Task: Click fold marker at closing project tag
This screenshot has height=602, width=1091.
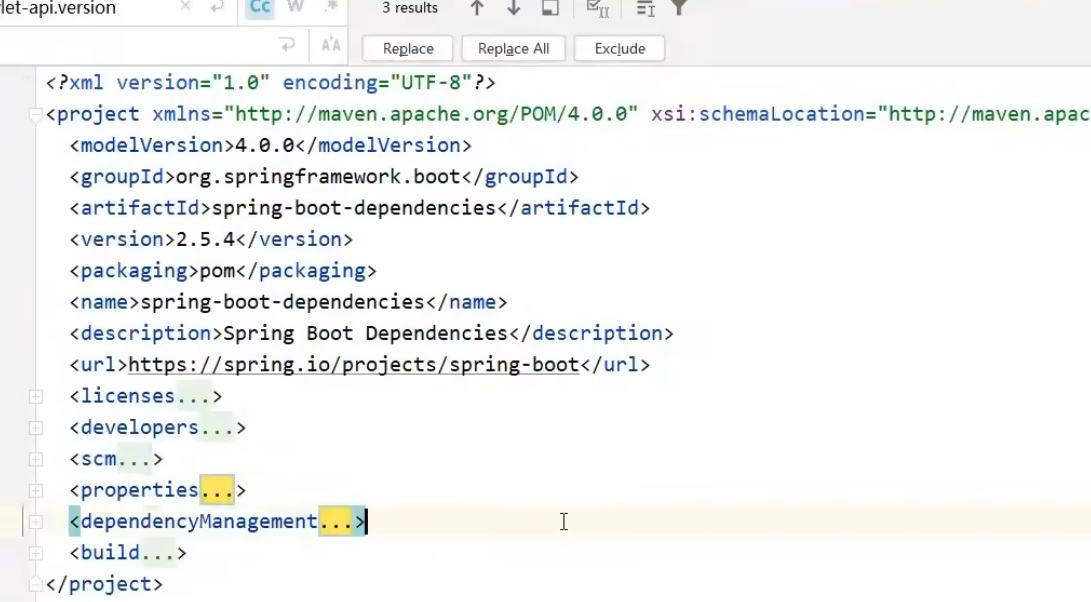Action: coord(35,584)
